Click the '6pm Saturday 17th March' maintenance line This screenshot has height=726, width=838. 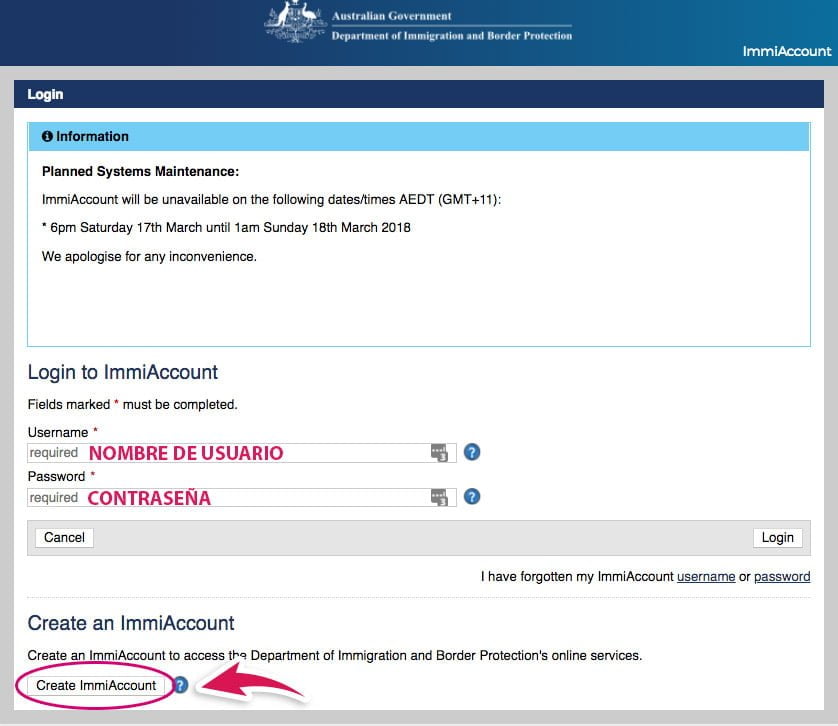click(227, 228)
